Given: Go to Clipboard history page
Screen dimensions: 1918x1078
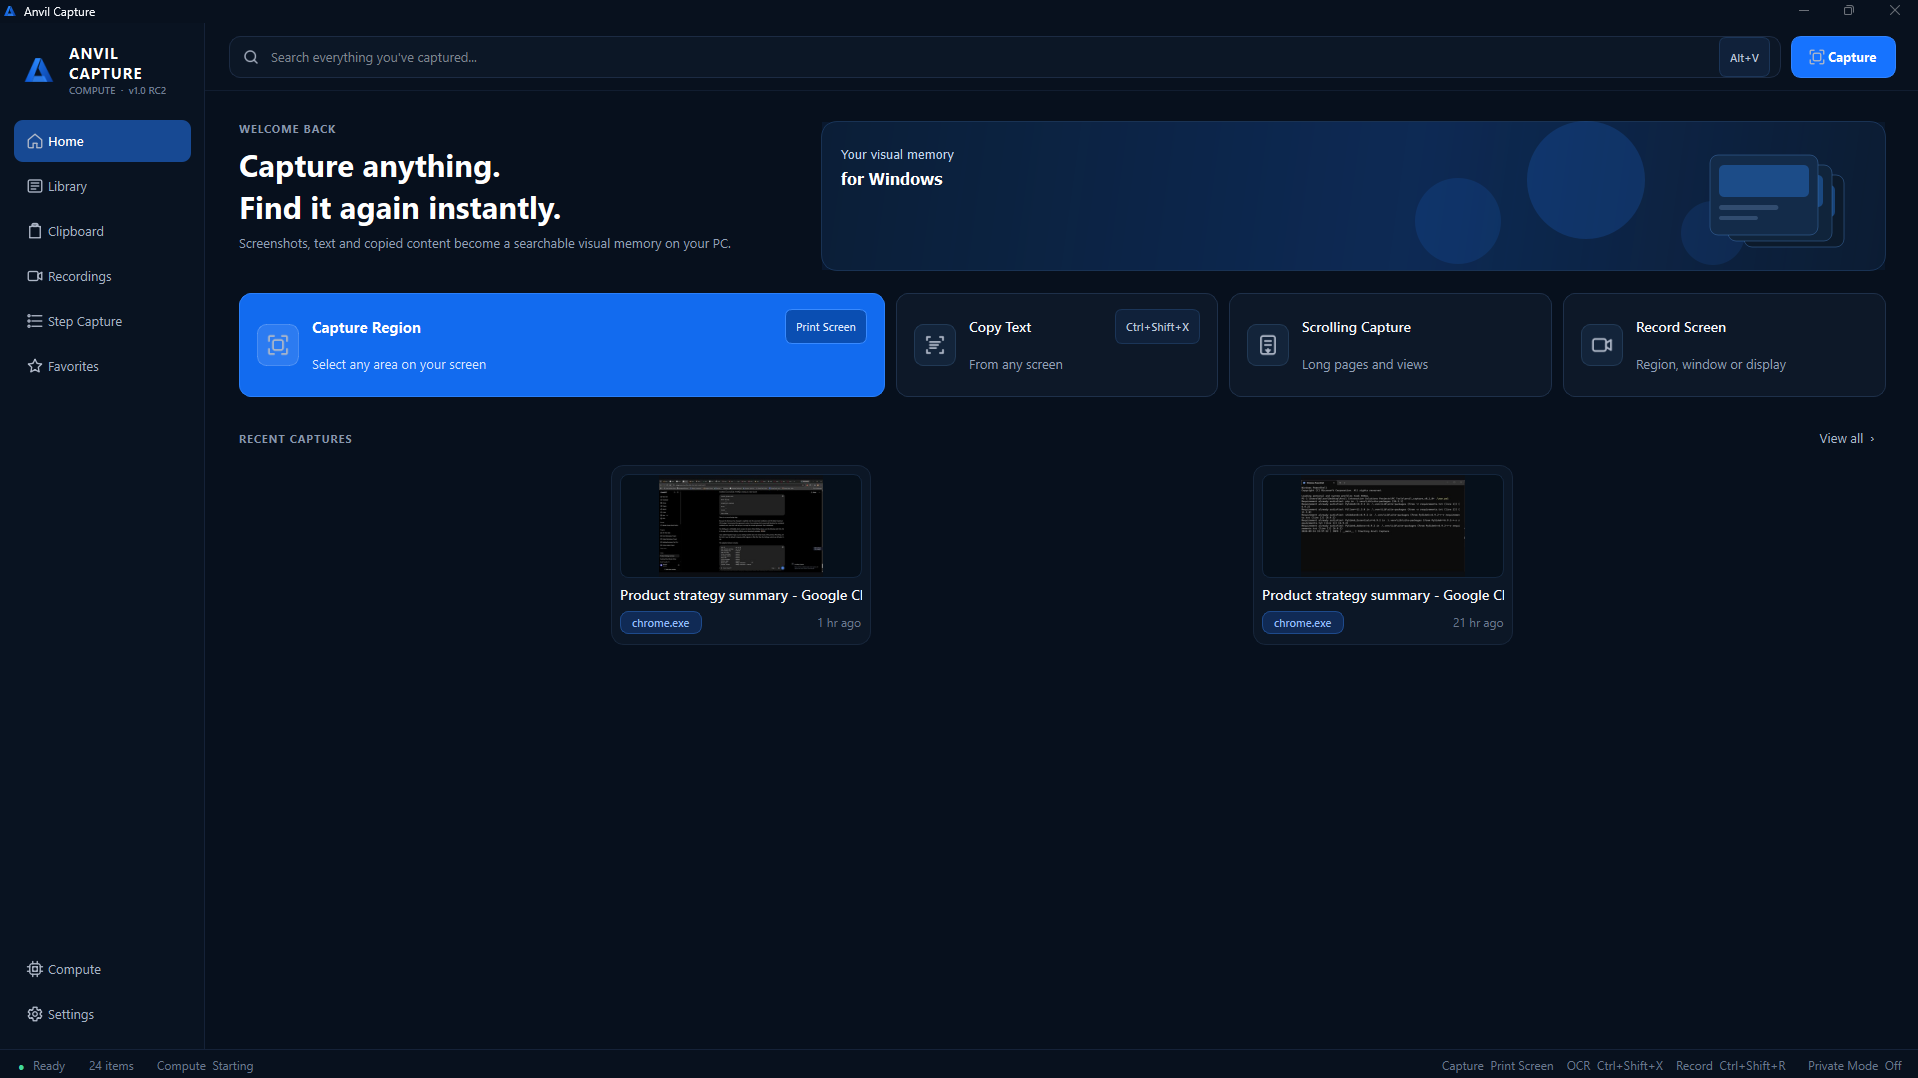Looking at the screenshot, I should (x=102, y=231).
